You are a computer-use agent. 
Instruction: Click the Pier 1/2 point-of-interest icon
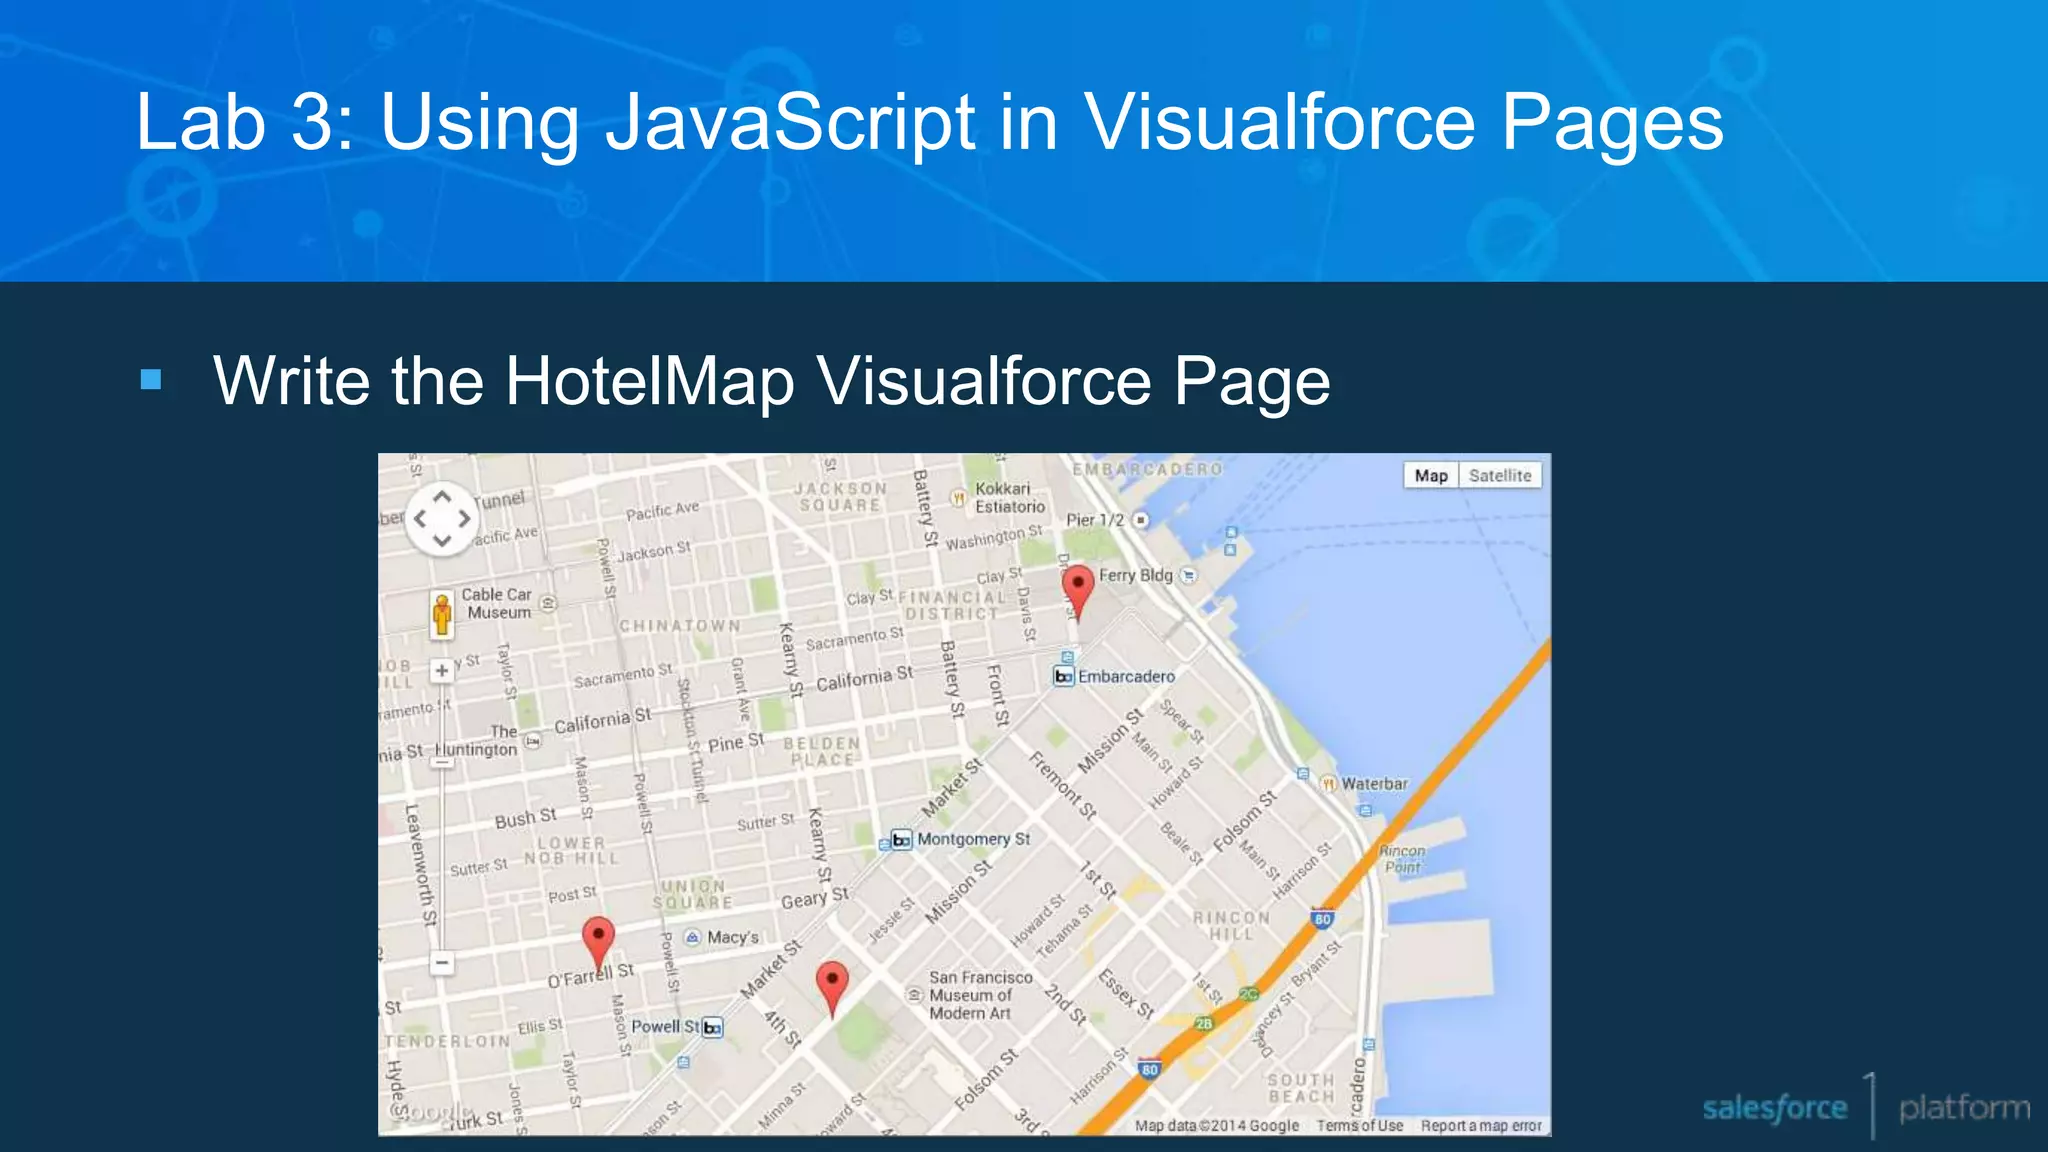(1141, 520)
